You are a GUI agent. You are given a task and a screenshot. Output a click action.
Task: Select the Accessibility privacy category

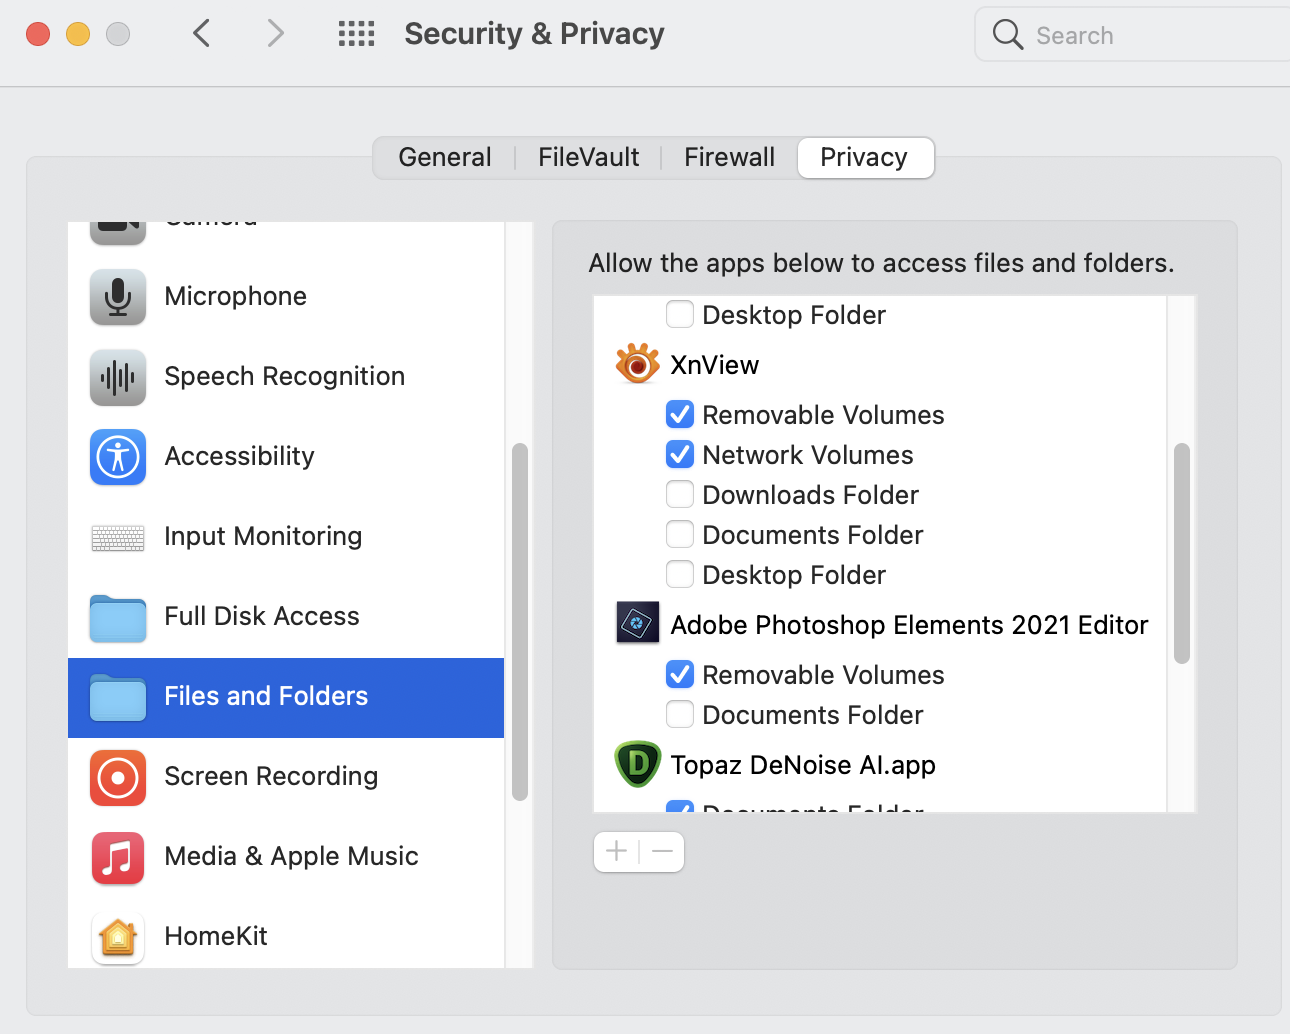(239, 456)
